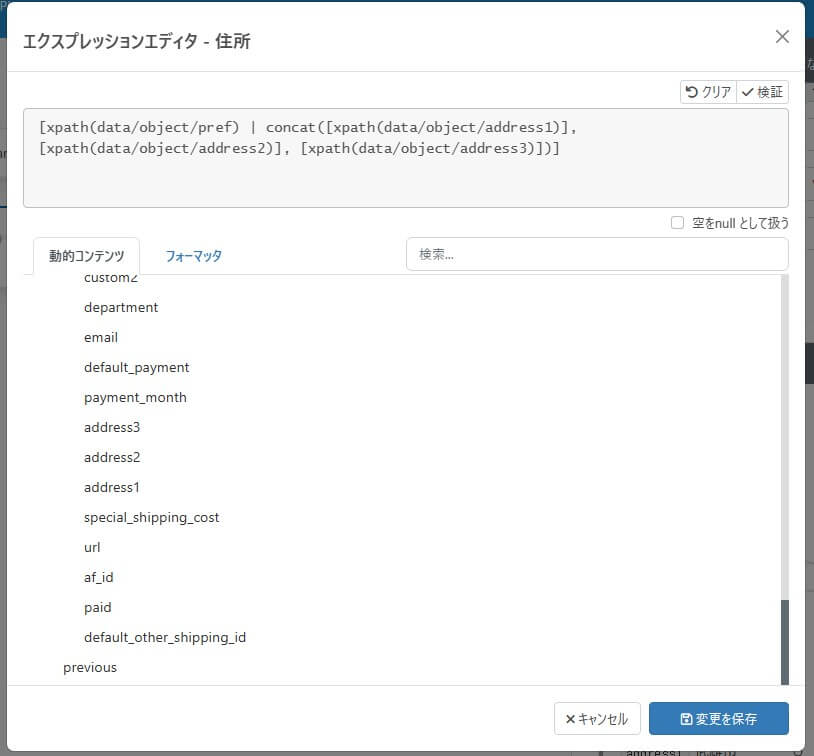Select the email item
Viewport: 814px width, 756px height.
coord(101,338)
